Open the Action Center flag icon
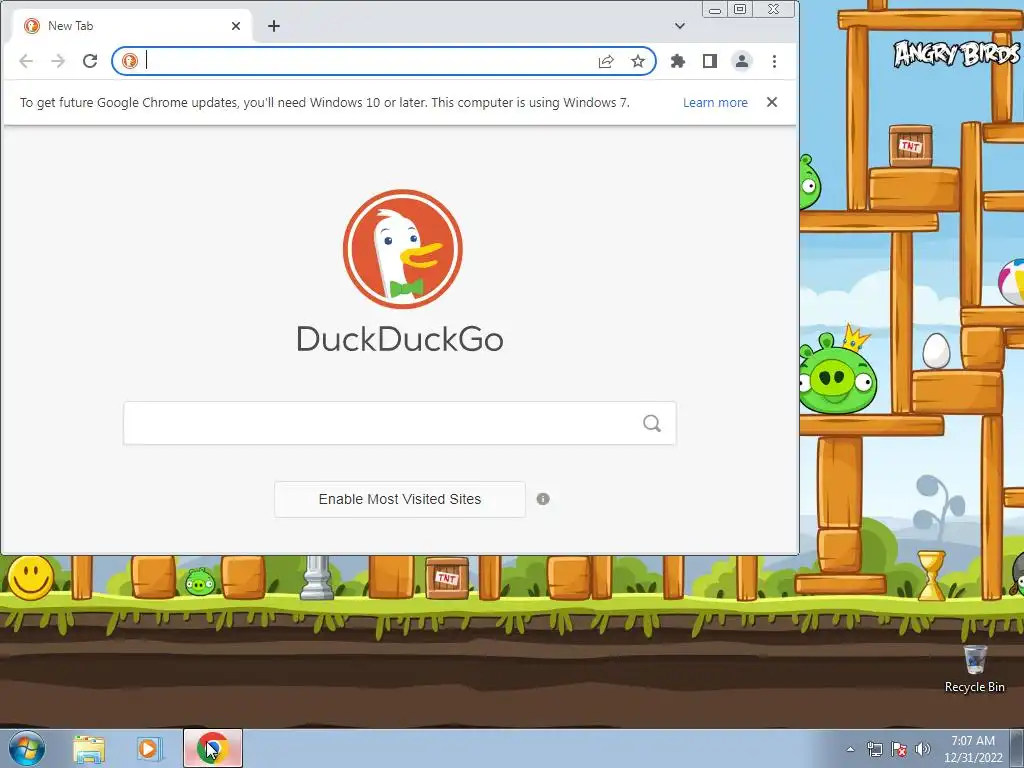This screenshot has width=1024, height=768. 899,749
